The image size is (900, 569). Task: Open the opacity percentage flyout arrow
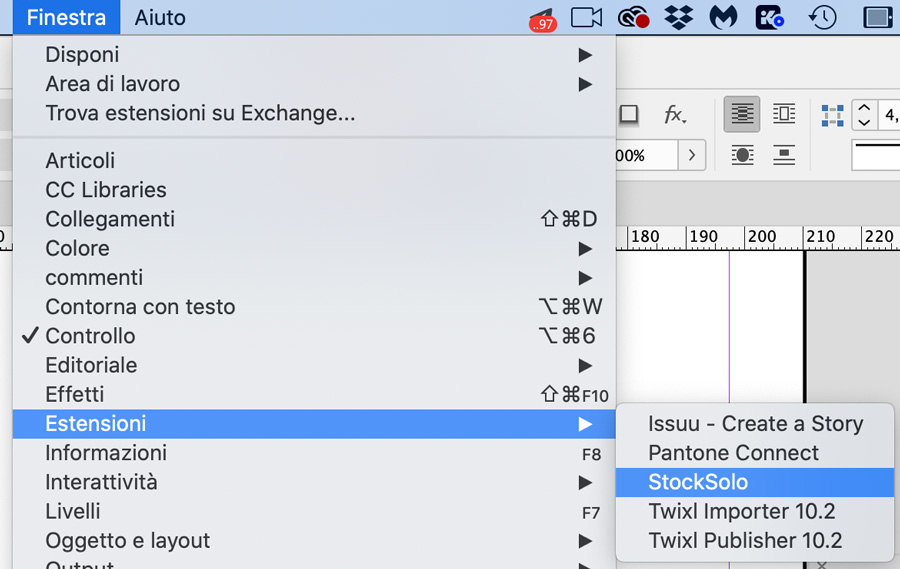[692, 155]
